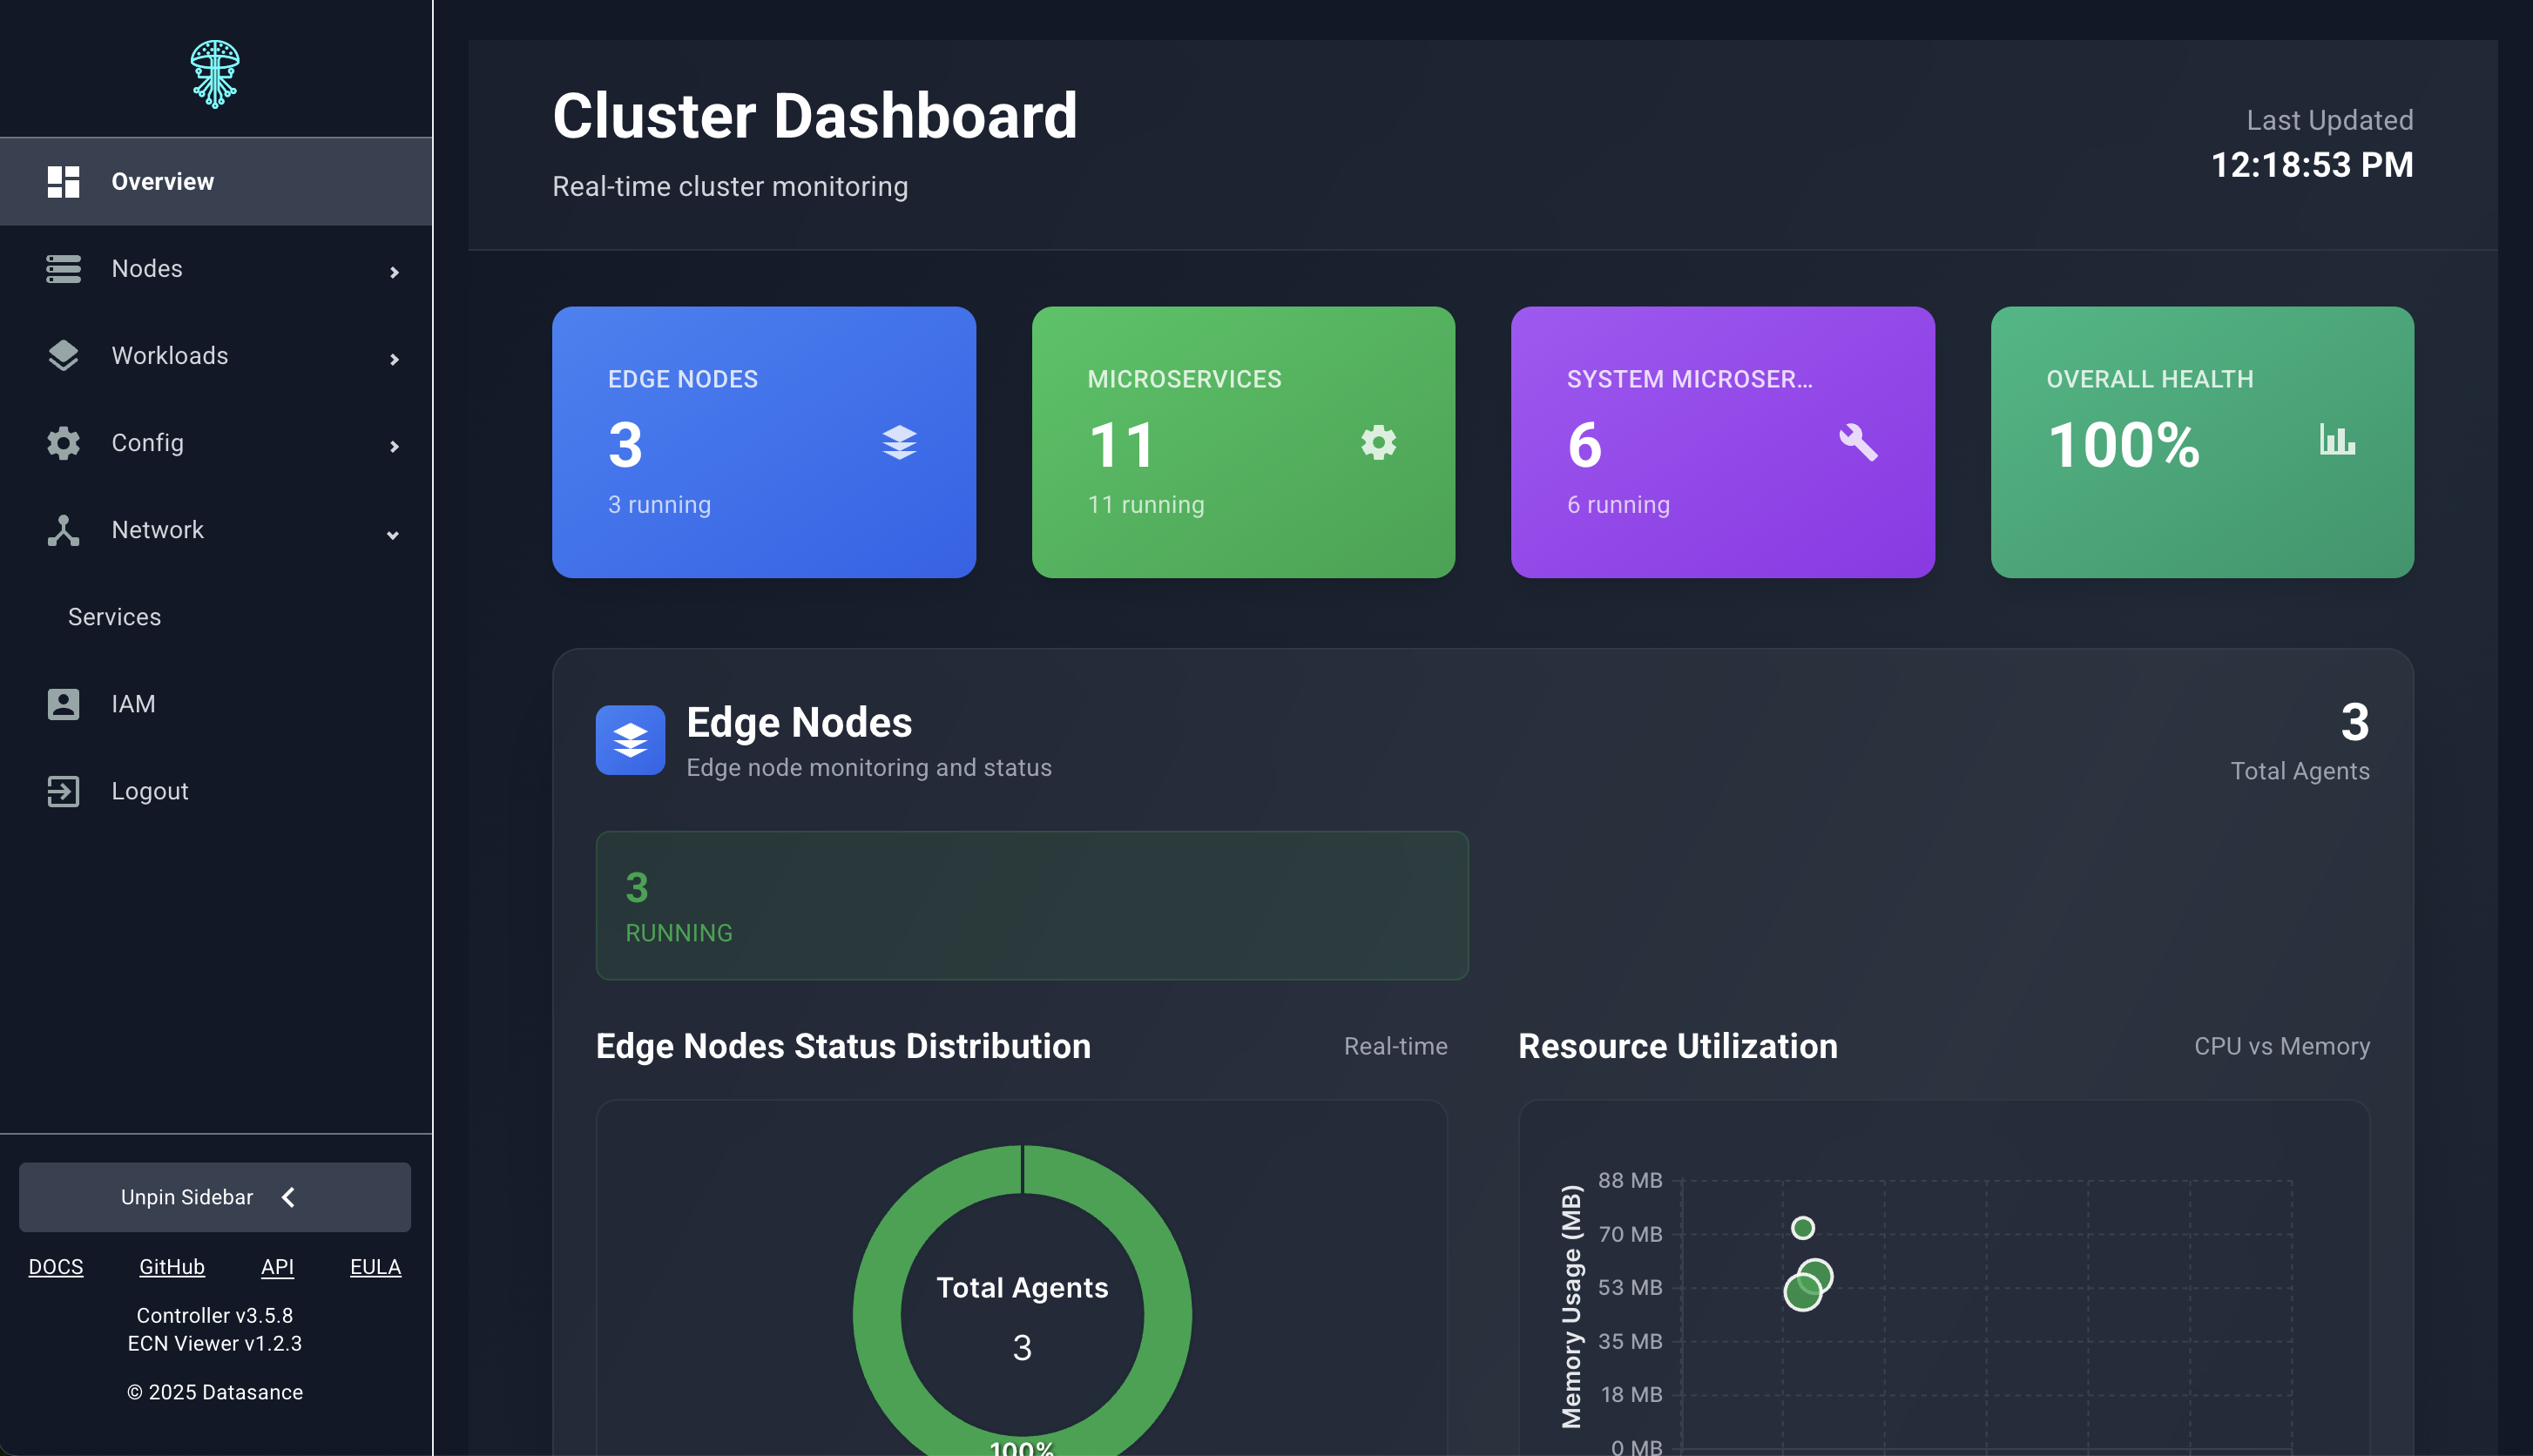The height and width of the screenshot is (1456, 2533).
Task: Open the DOCS link in sidebar footer
Action: (56, 1266)
